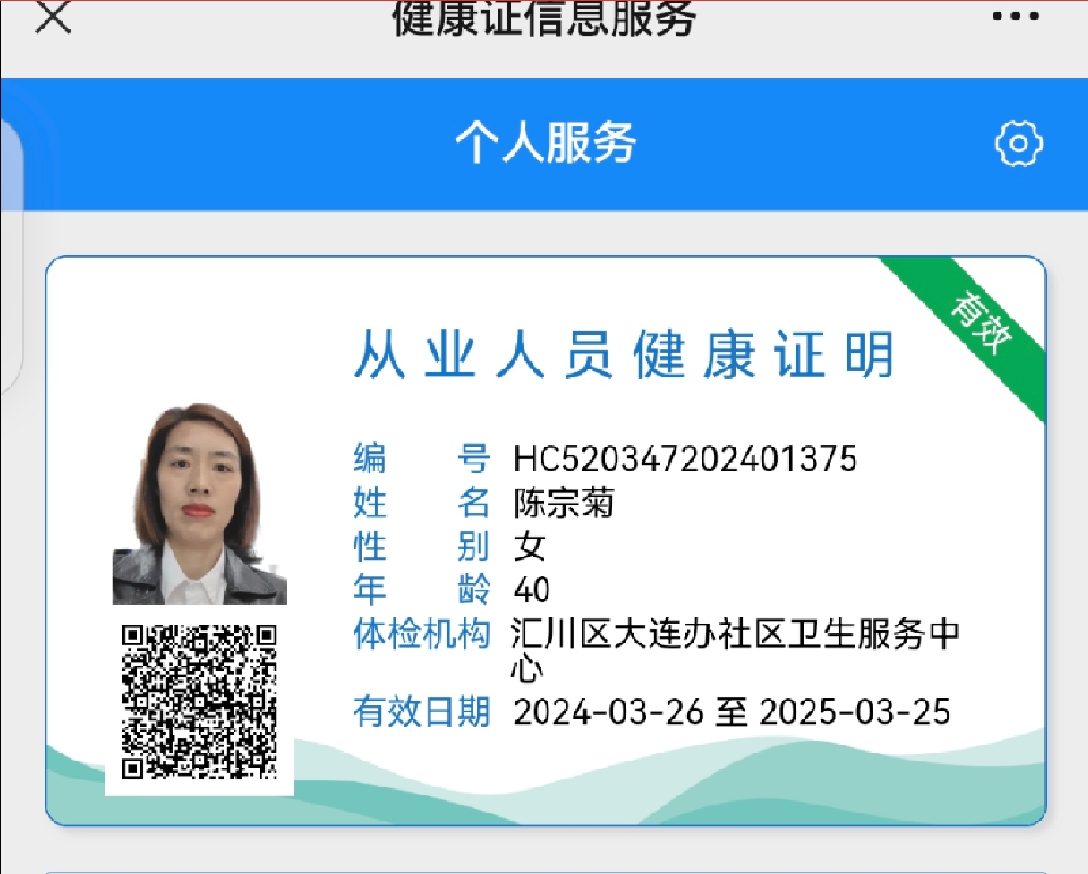This screenshot has height=874, width=1088.
Task: Tap the gender value 女
Action: [x=529, y=547]
